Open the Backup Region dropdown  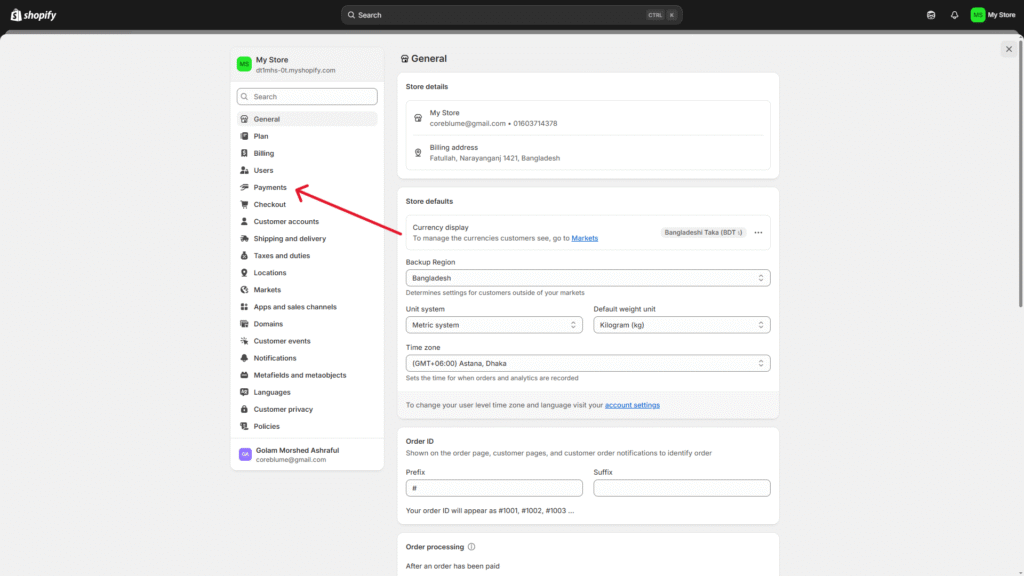[x=587, y=278]
